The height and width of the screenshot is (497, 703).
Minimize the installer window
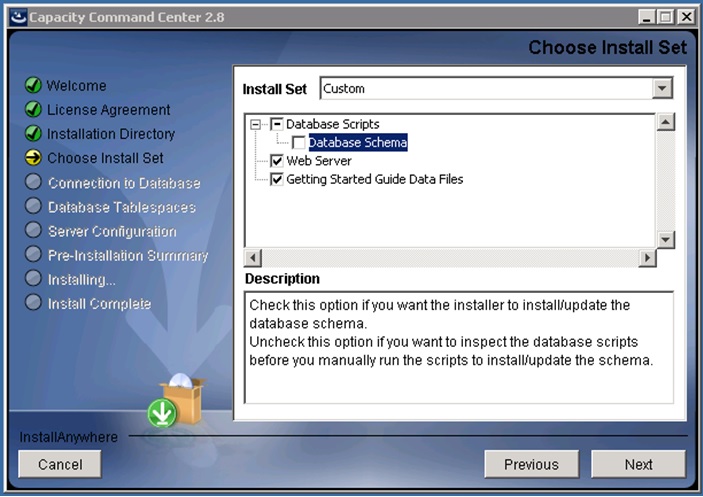pos(646,17)
